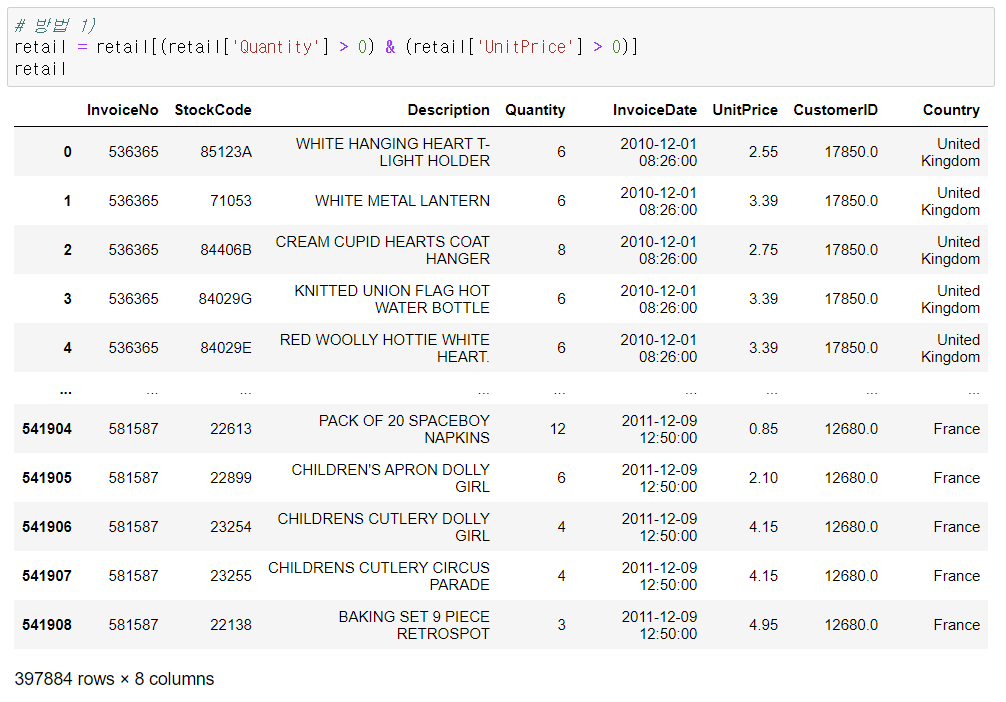Select the UnitPrice column header
The width and height of the screenshot is (1006, 702).
point(745,110)
